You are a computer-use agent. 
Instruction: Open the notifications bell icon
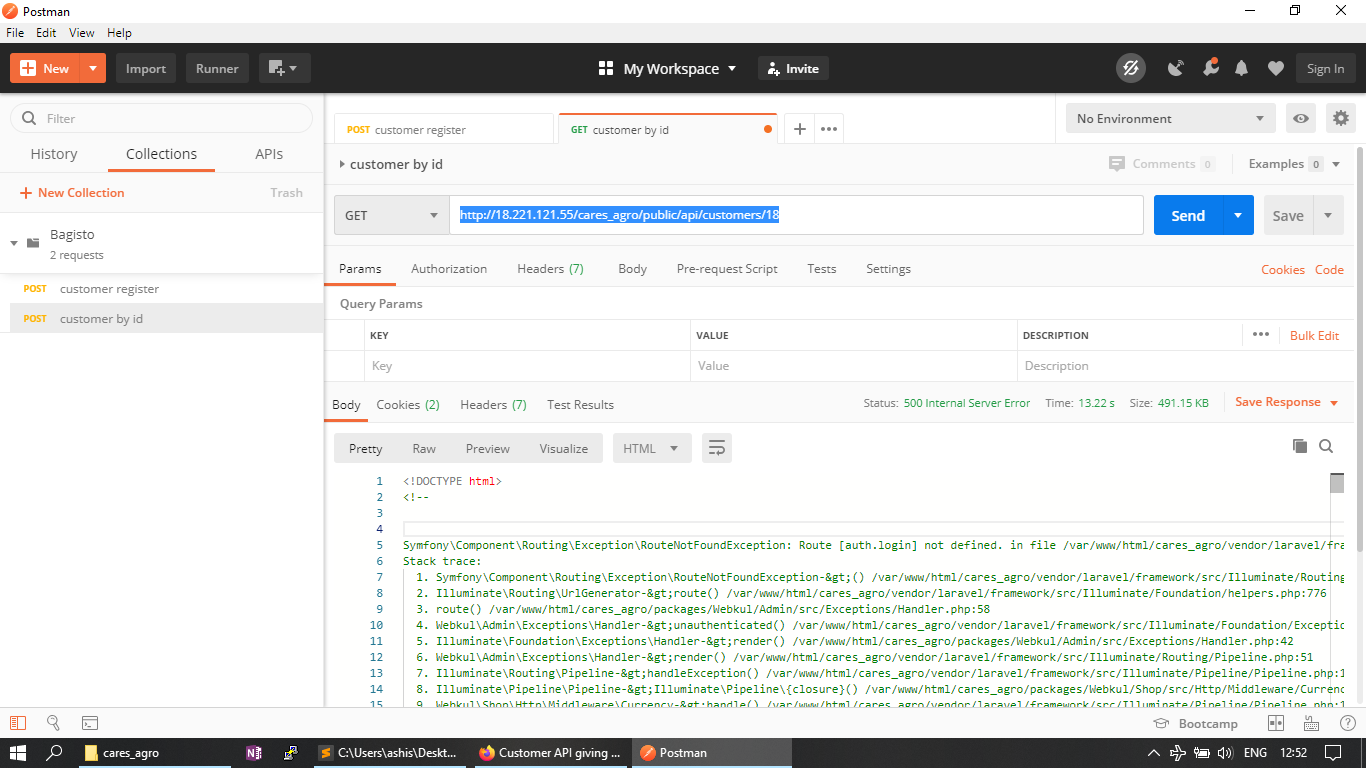[x=1242, y=68]
